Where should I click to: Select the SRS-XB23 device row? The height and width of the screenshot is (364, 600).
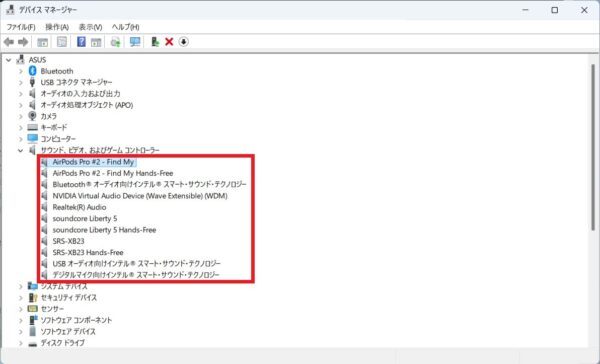(68, 241)
